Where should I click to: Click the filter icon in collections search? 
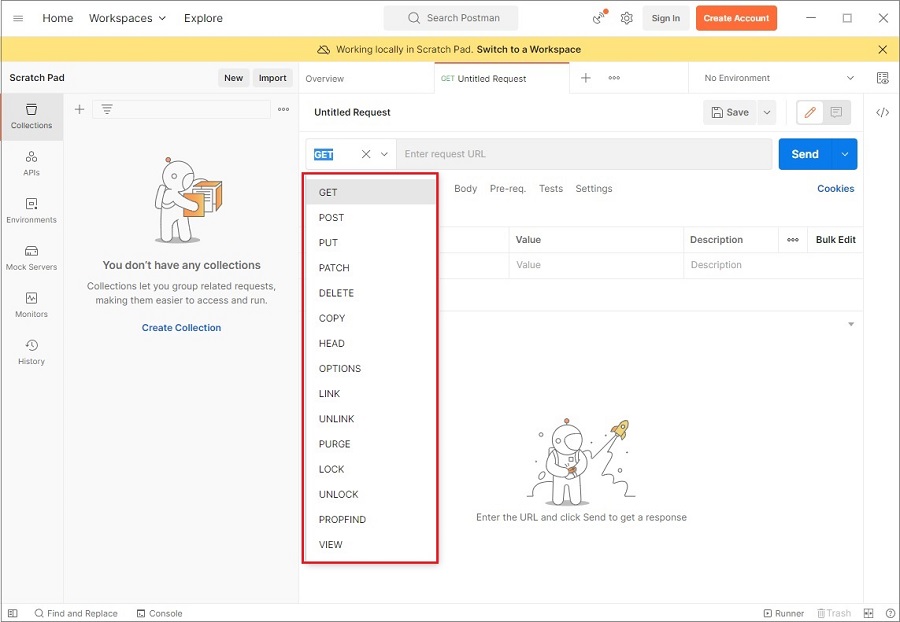tap(107, 109)
